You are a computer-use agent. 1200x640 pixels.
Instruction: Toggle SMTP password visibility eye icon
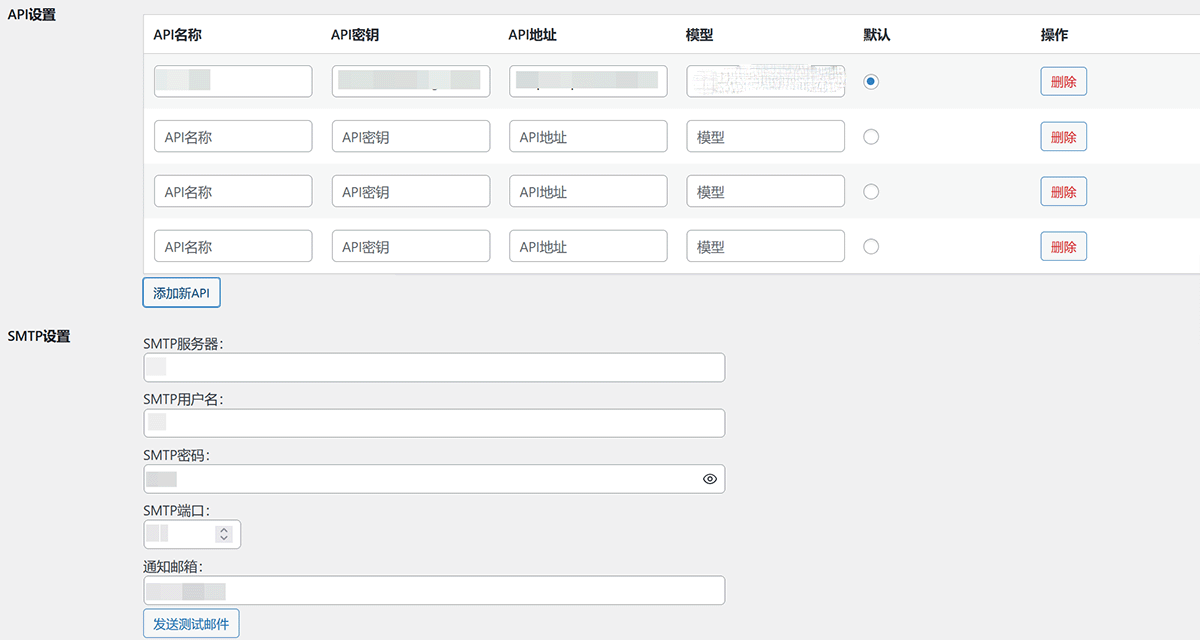[710, 479]
